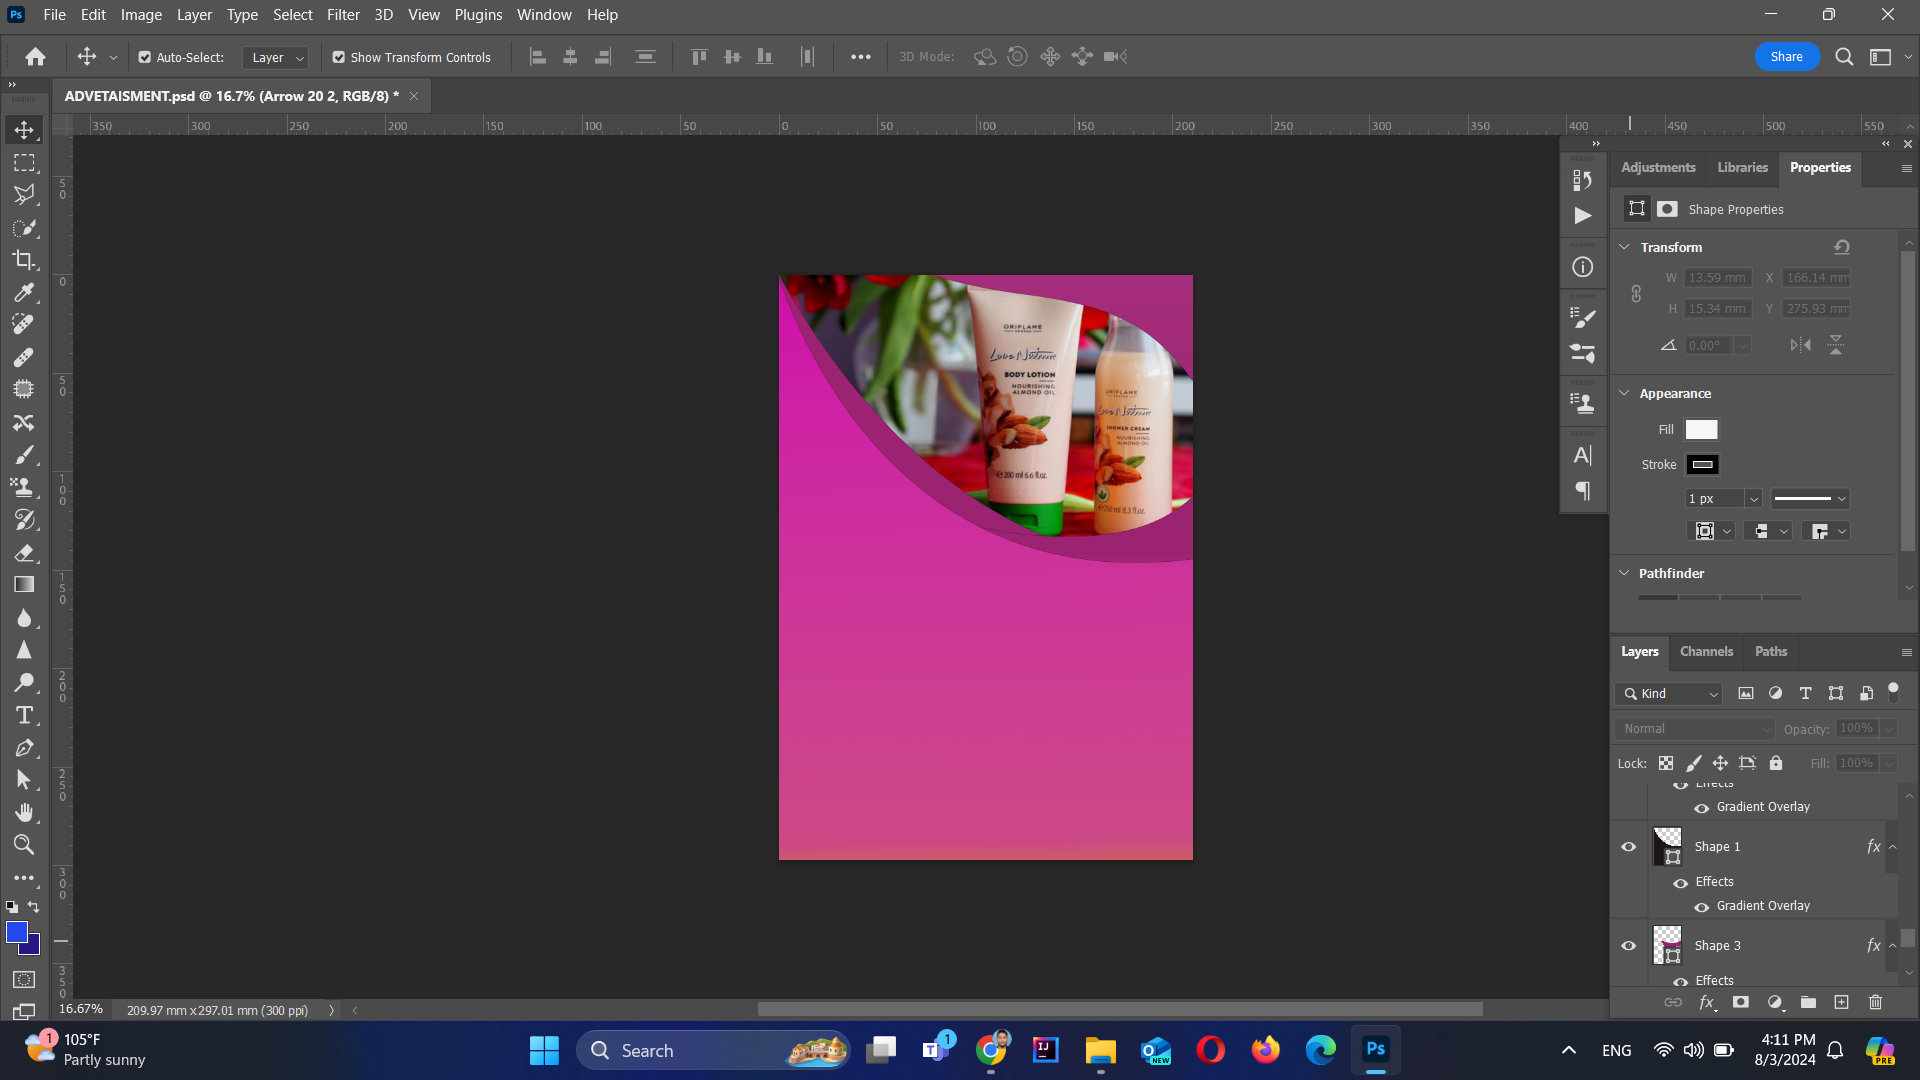Switch to the Adjustments tab
Image resolution: width=1920 pixels, height=1080 pixels.
(1658, 168)
